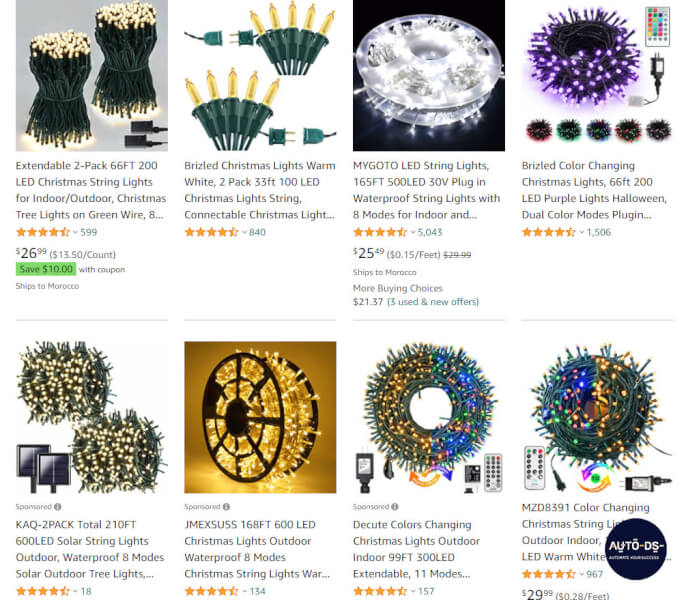Click the Sponsored info icon under KAQ-2PACK lights
The width and height of the screenshot is (686, 600).
[x=58, y=507]
